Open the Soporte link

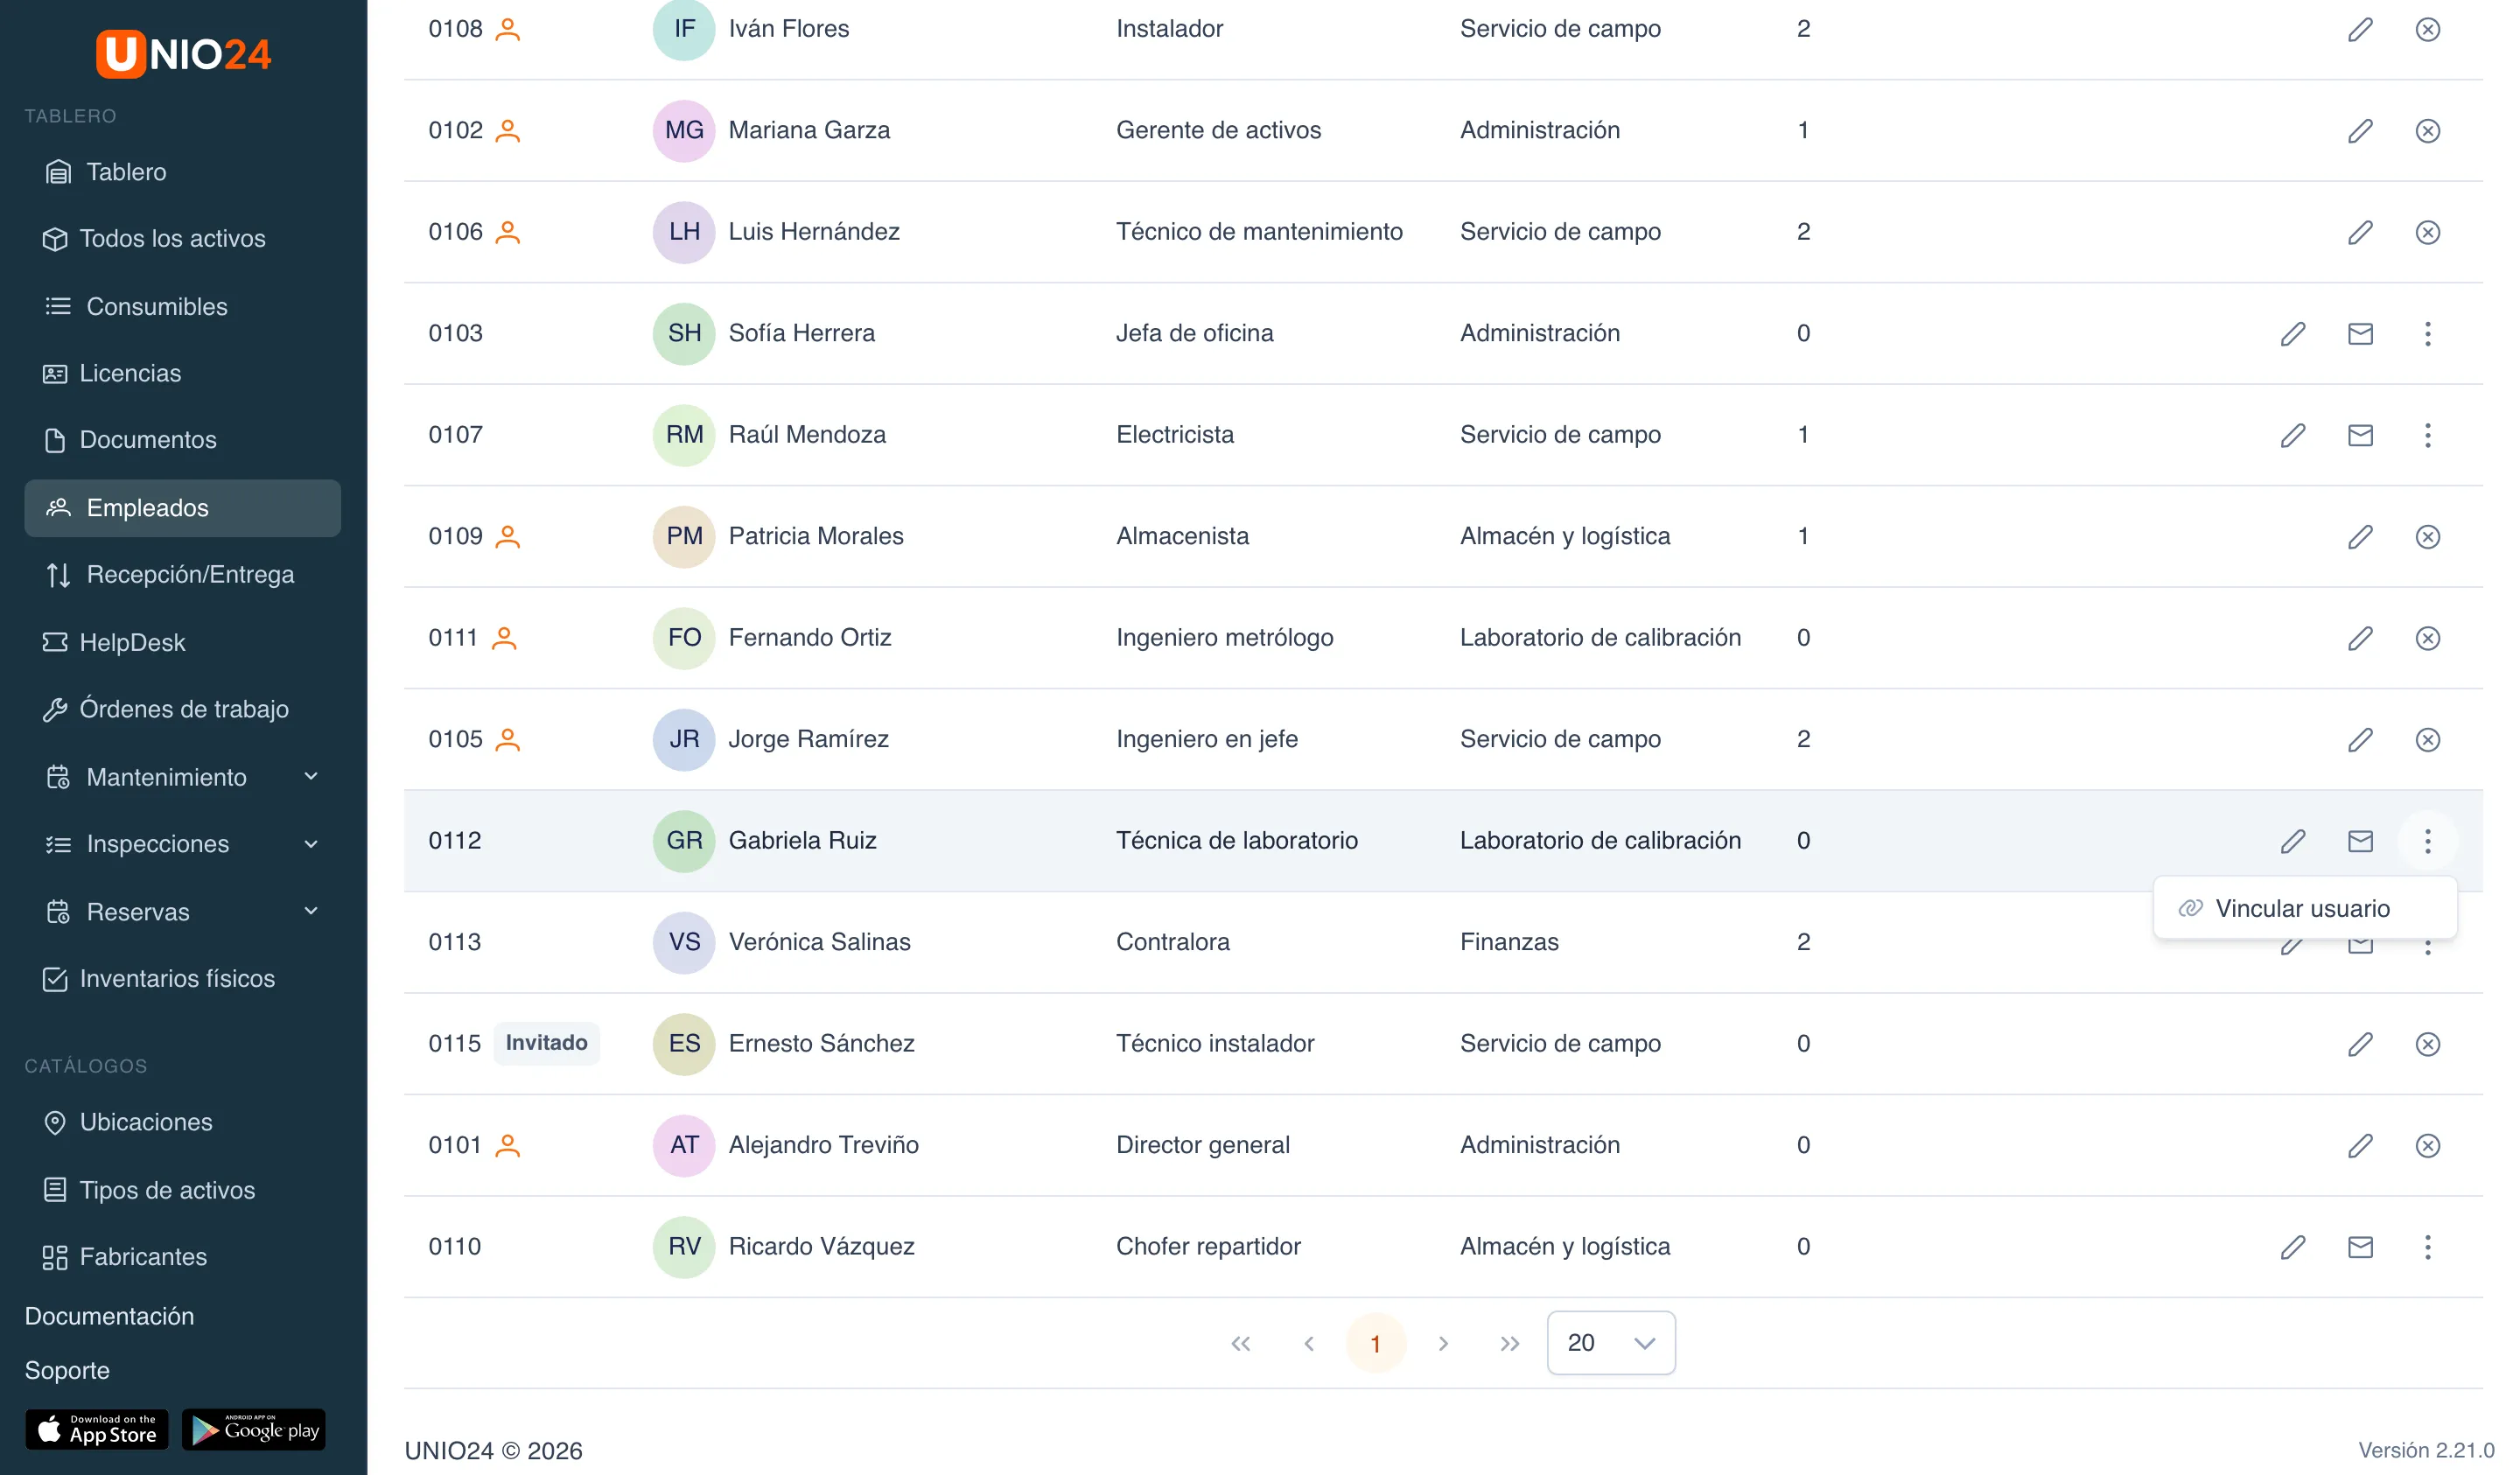tap(67, 1370)
